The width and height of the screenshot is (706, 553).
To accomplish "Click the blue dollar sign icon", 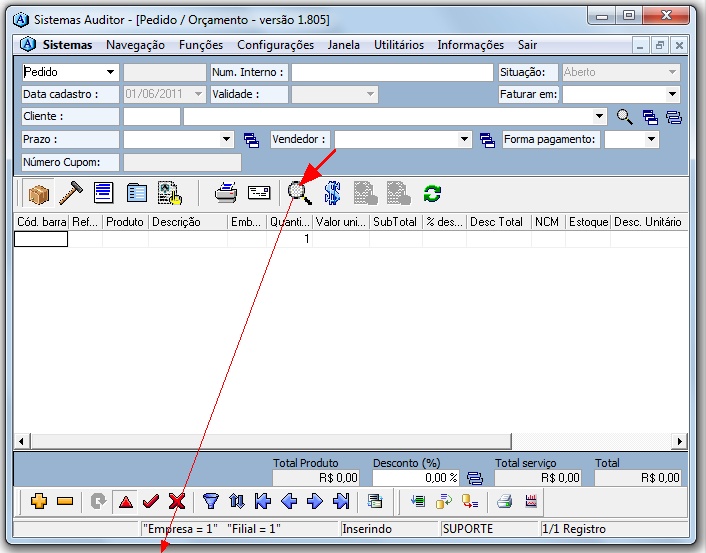I will click(x=333, y=193).
